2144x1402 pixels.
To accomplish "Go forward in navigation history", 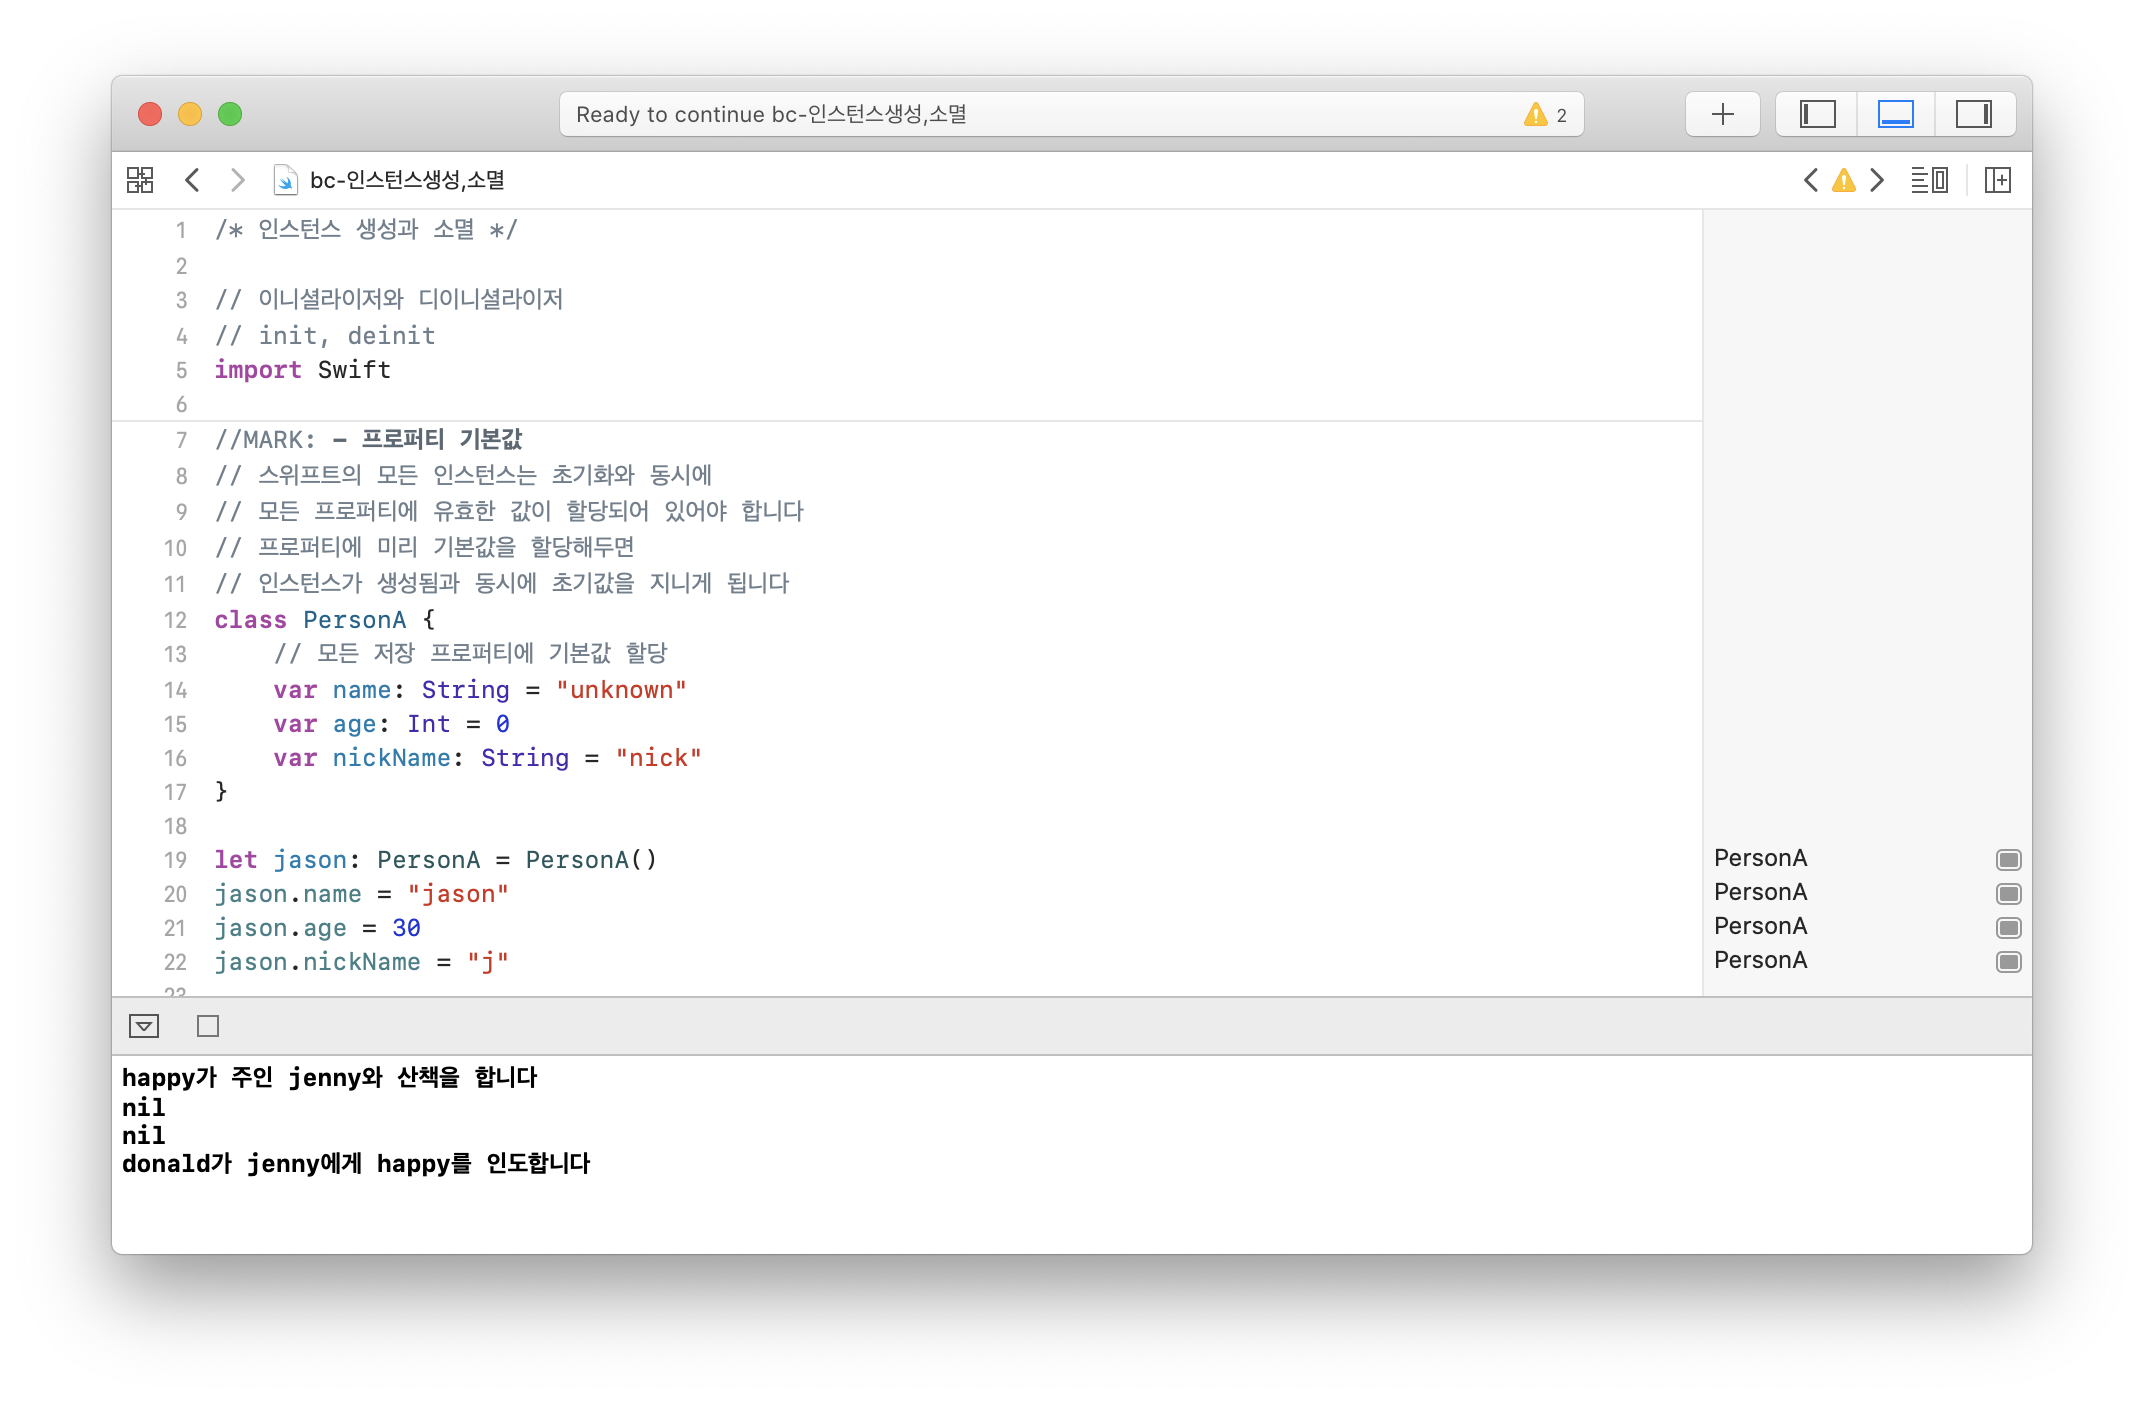I will (237, 180).
